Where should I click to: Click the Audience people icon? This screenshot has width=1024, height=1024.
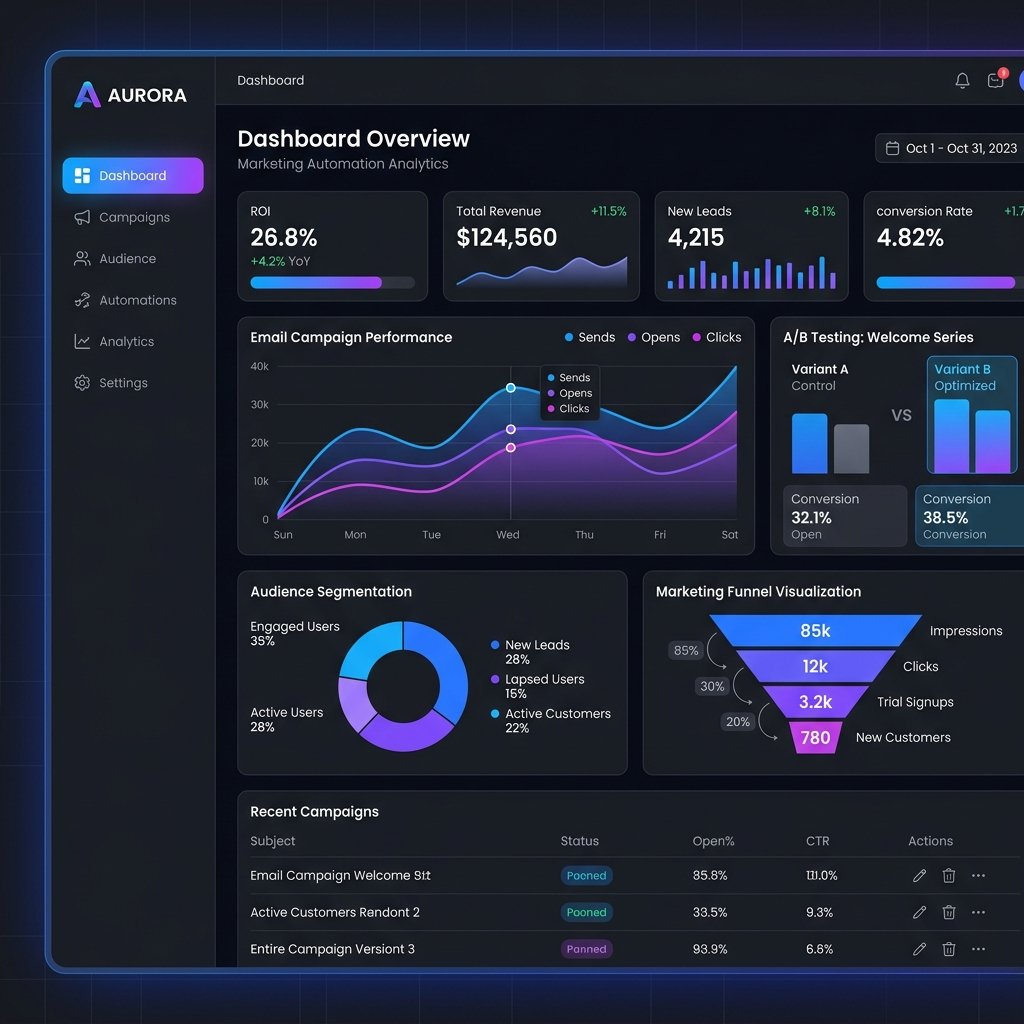tap(82, 259)
